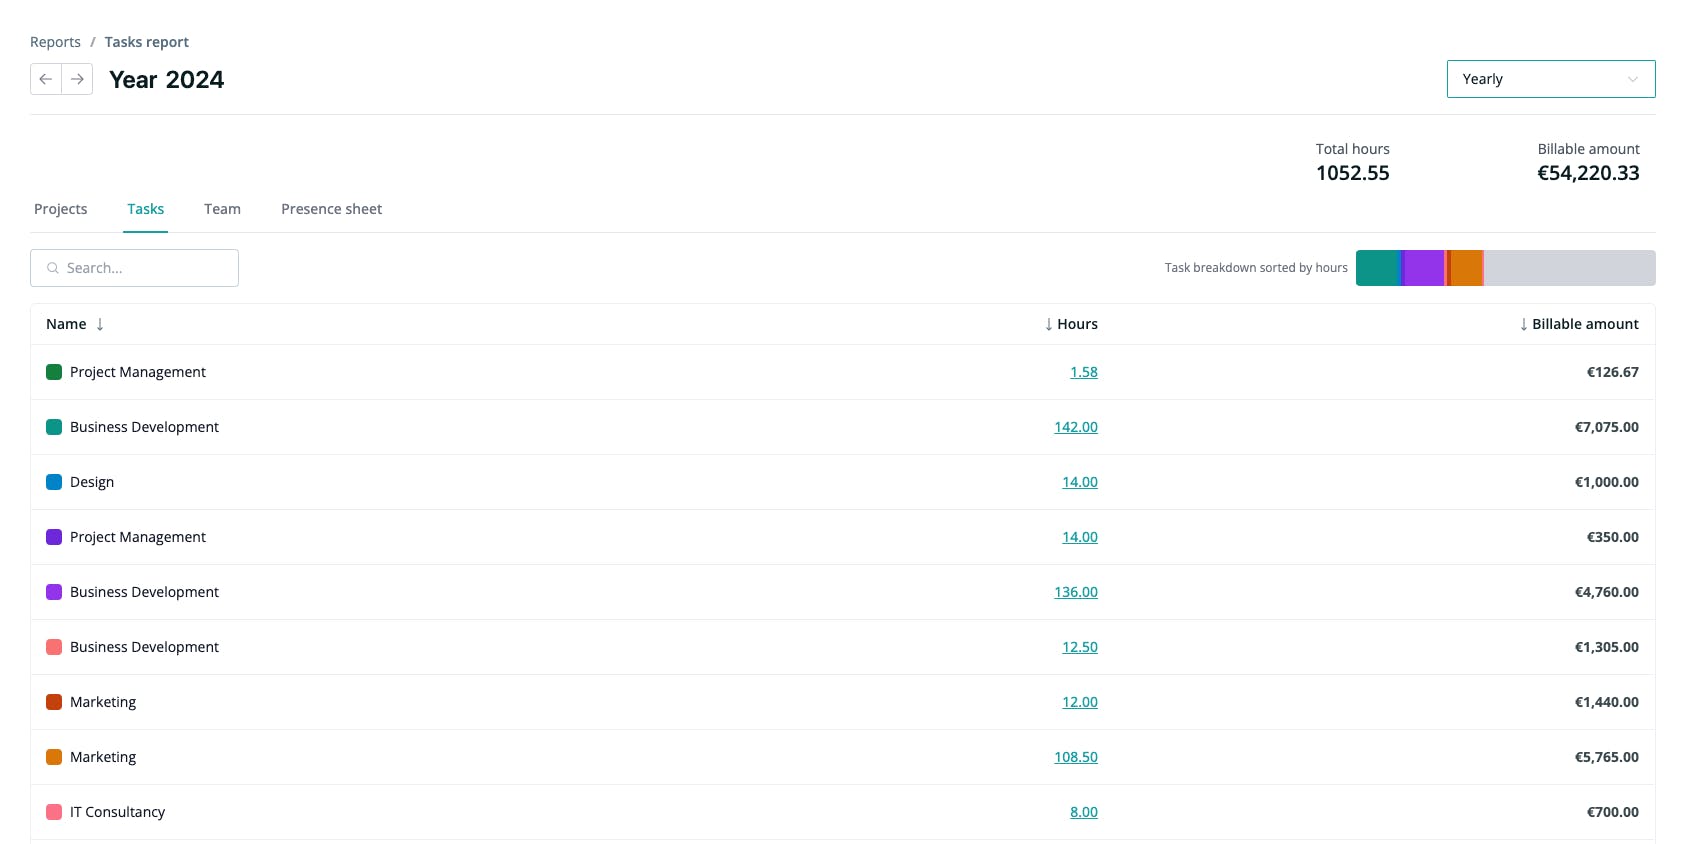Switch to the Team tab
Image resolution: width=1686 pixels, height=844 pixels.
pyautogui.click(x=222, y=209)
